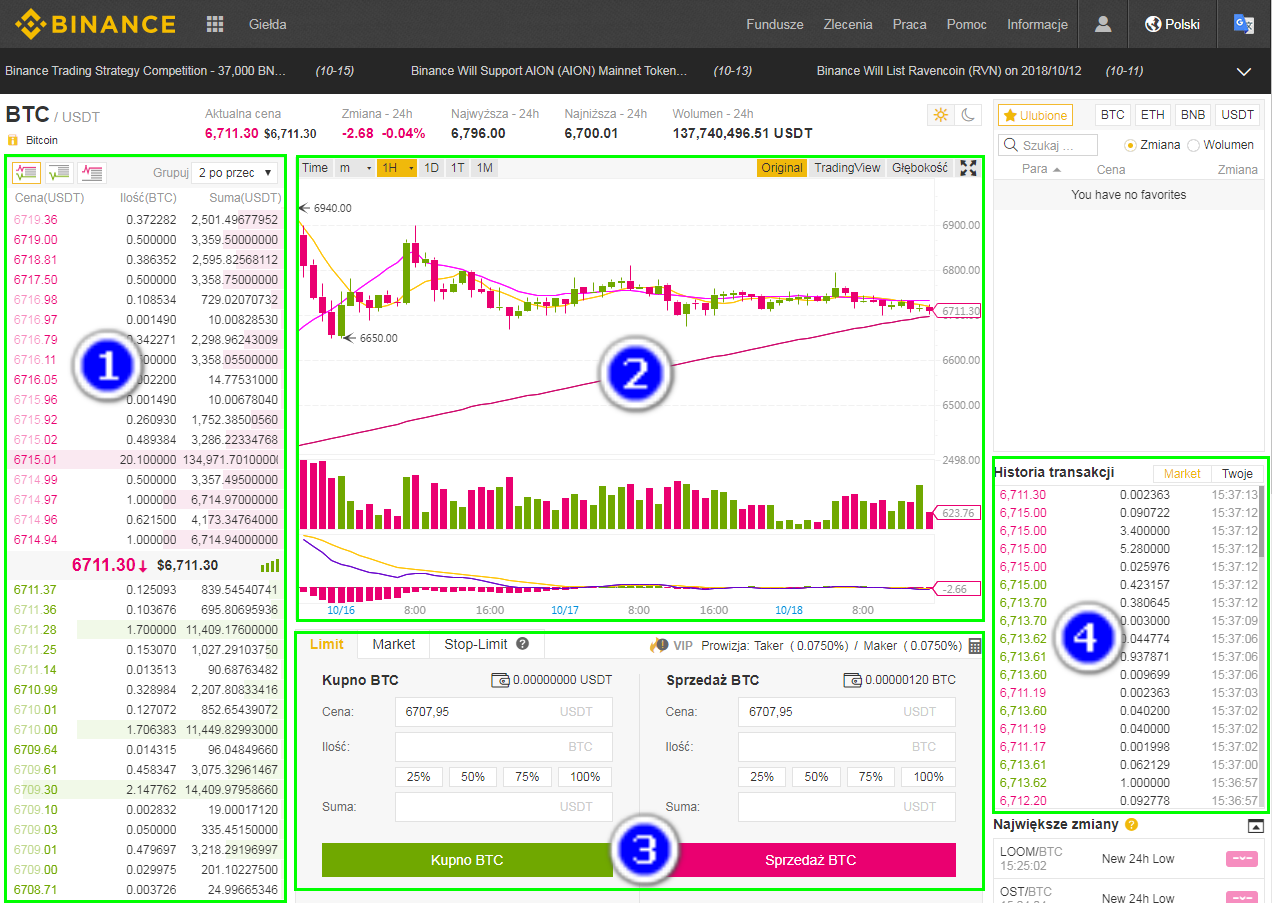Click green Kupno BTC button
The width and height of the screenshot is (1272, 903).
(467, 860)
